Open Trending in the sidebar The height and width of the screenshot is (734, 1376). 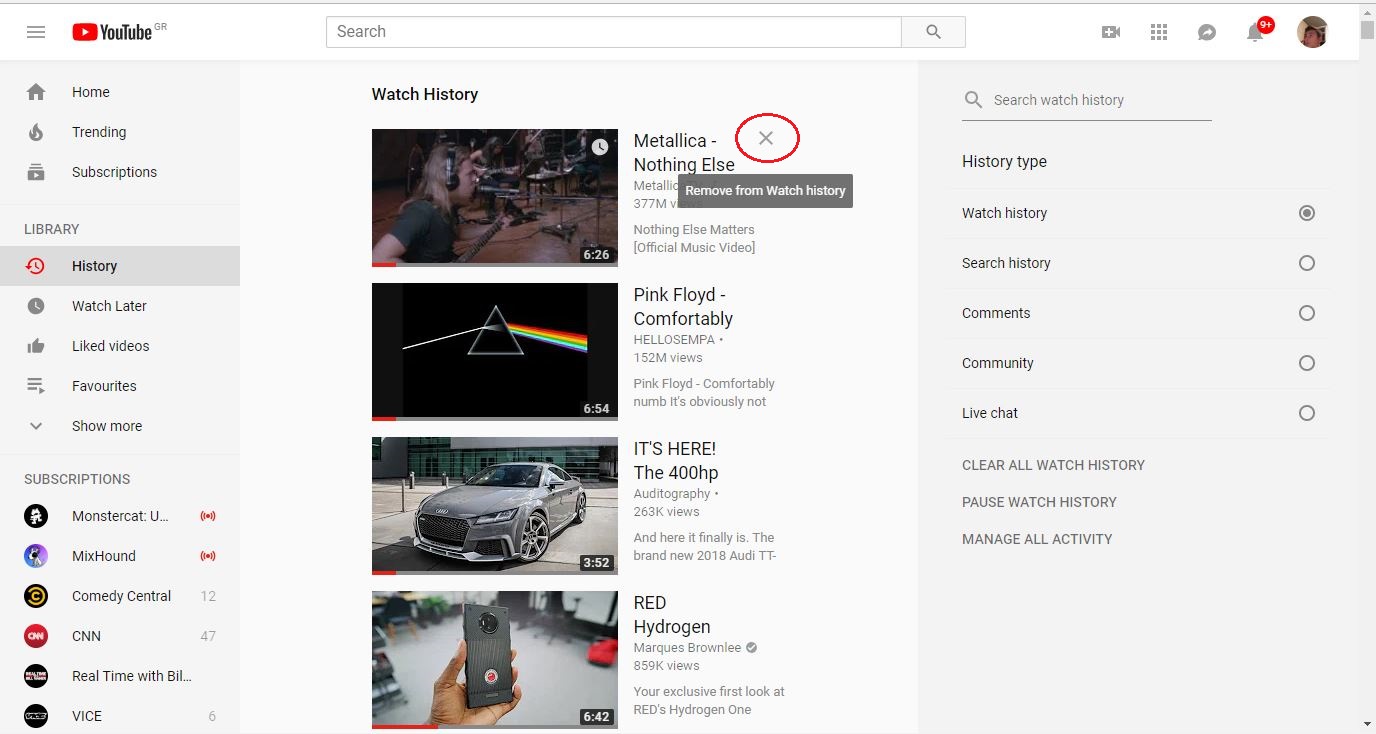point(120,132)
